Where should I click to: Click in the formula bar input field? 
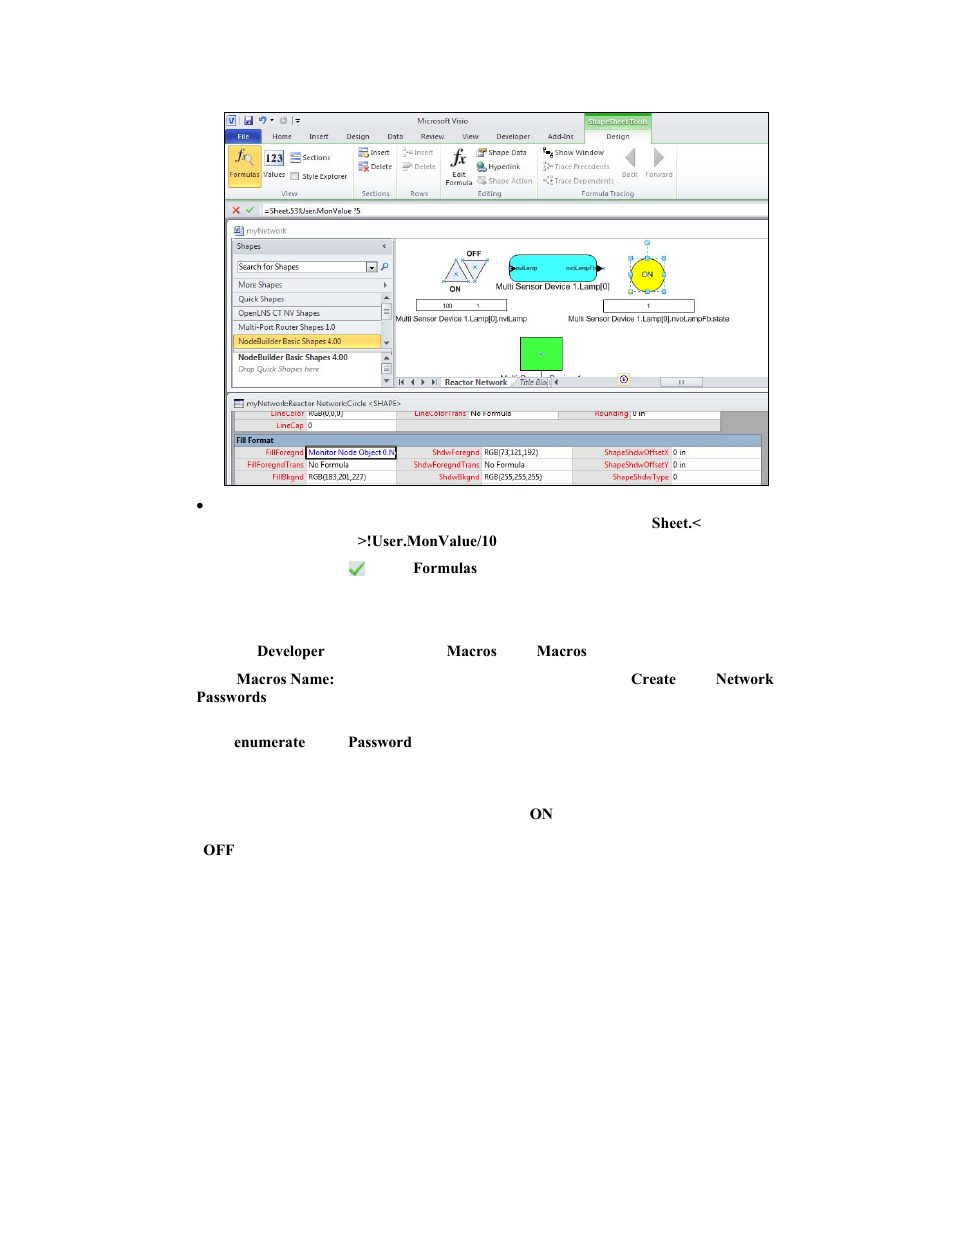point(514,210)
